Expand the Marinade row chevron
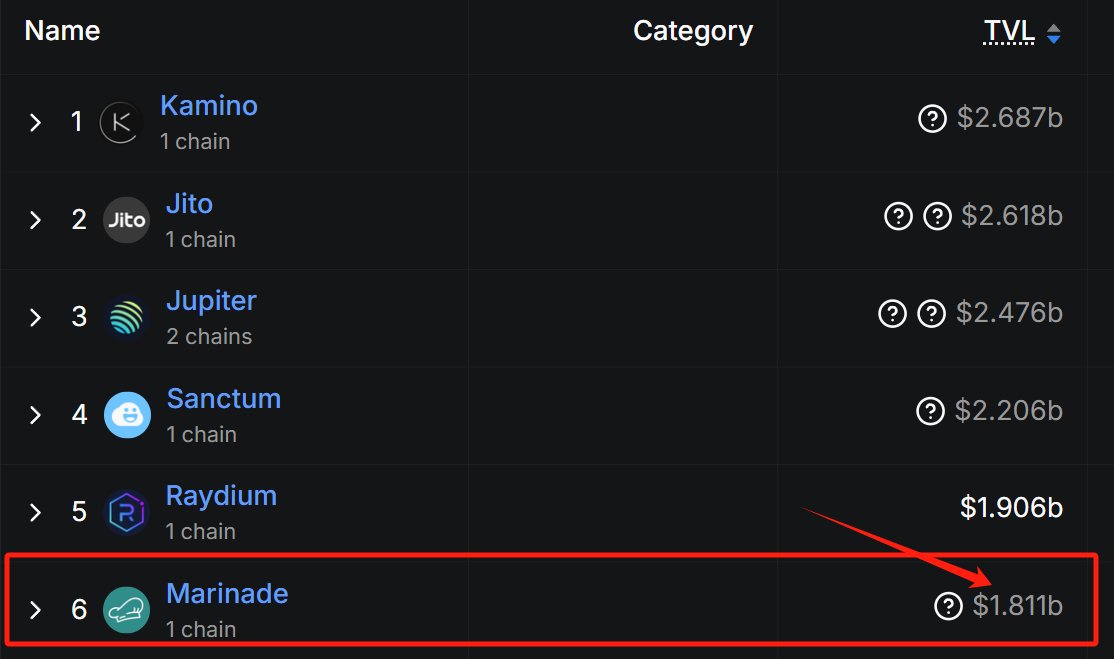The width and height of the screenshot is (1114, 659). 36,609
